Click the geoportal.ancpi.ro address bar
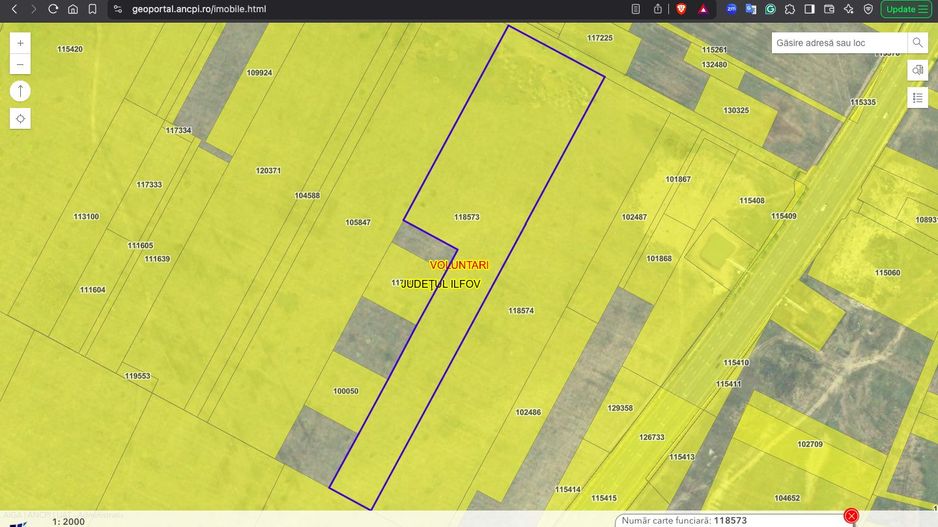Viewport: 938px width, 527px height. (x=199, y=9)
